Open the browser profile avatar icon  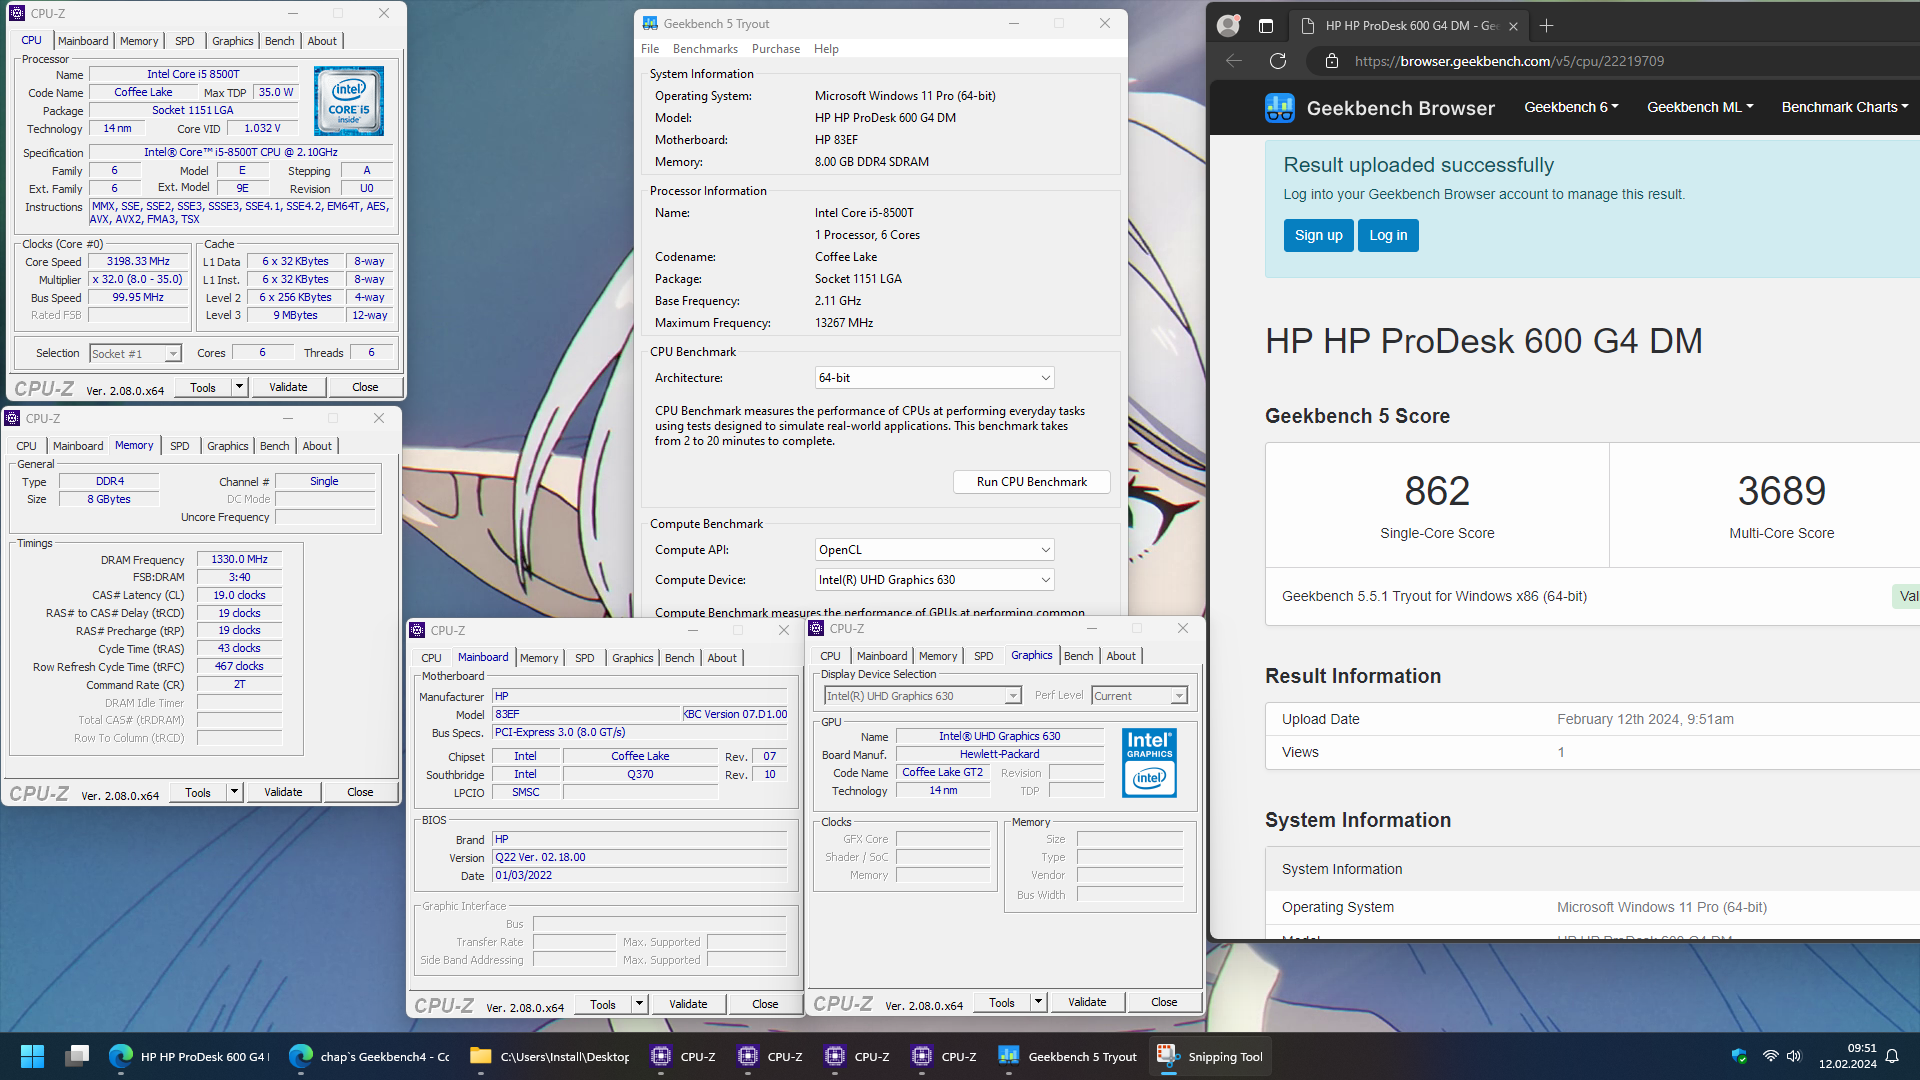pyautogui.click(x=1228, y=25)
